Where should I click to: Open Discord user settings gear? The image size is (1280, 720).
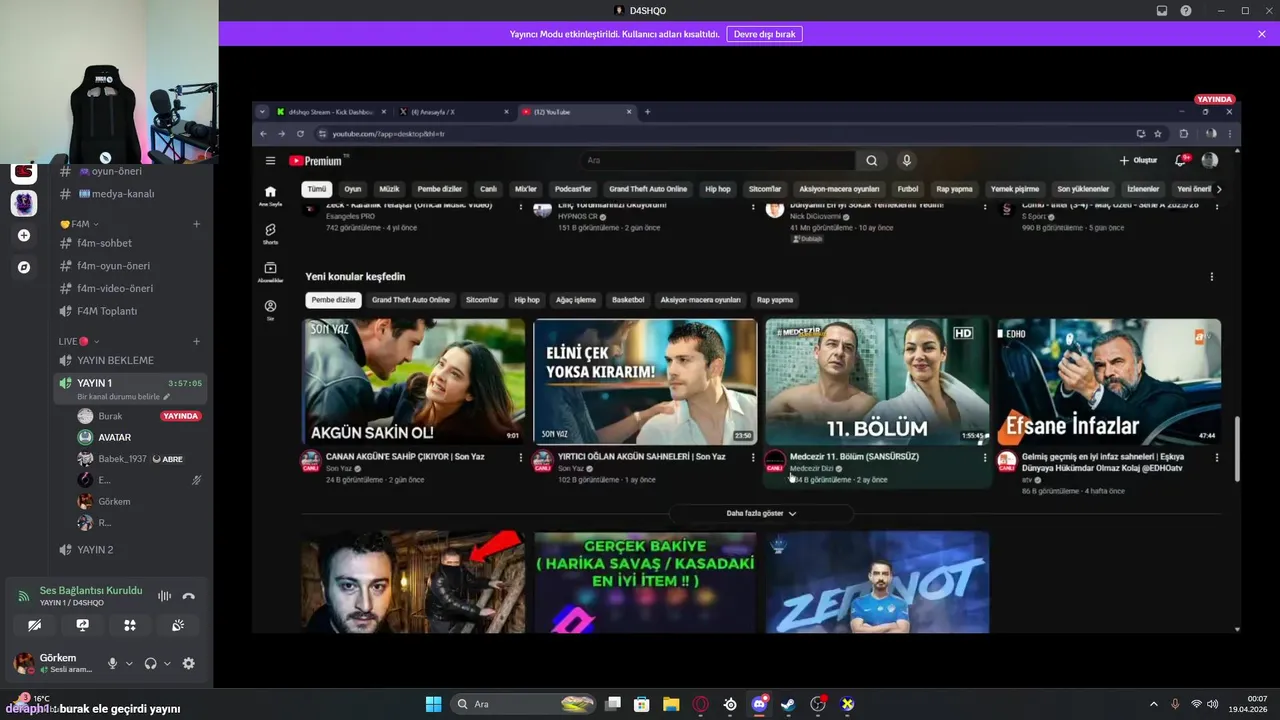pos(188,663)
